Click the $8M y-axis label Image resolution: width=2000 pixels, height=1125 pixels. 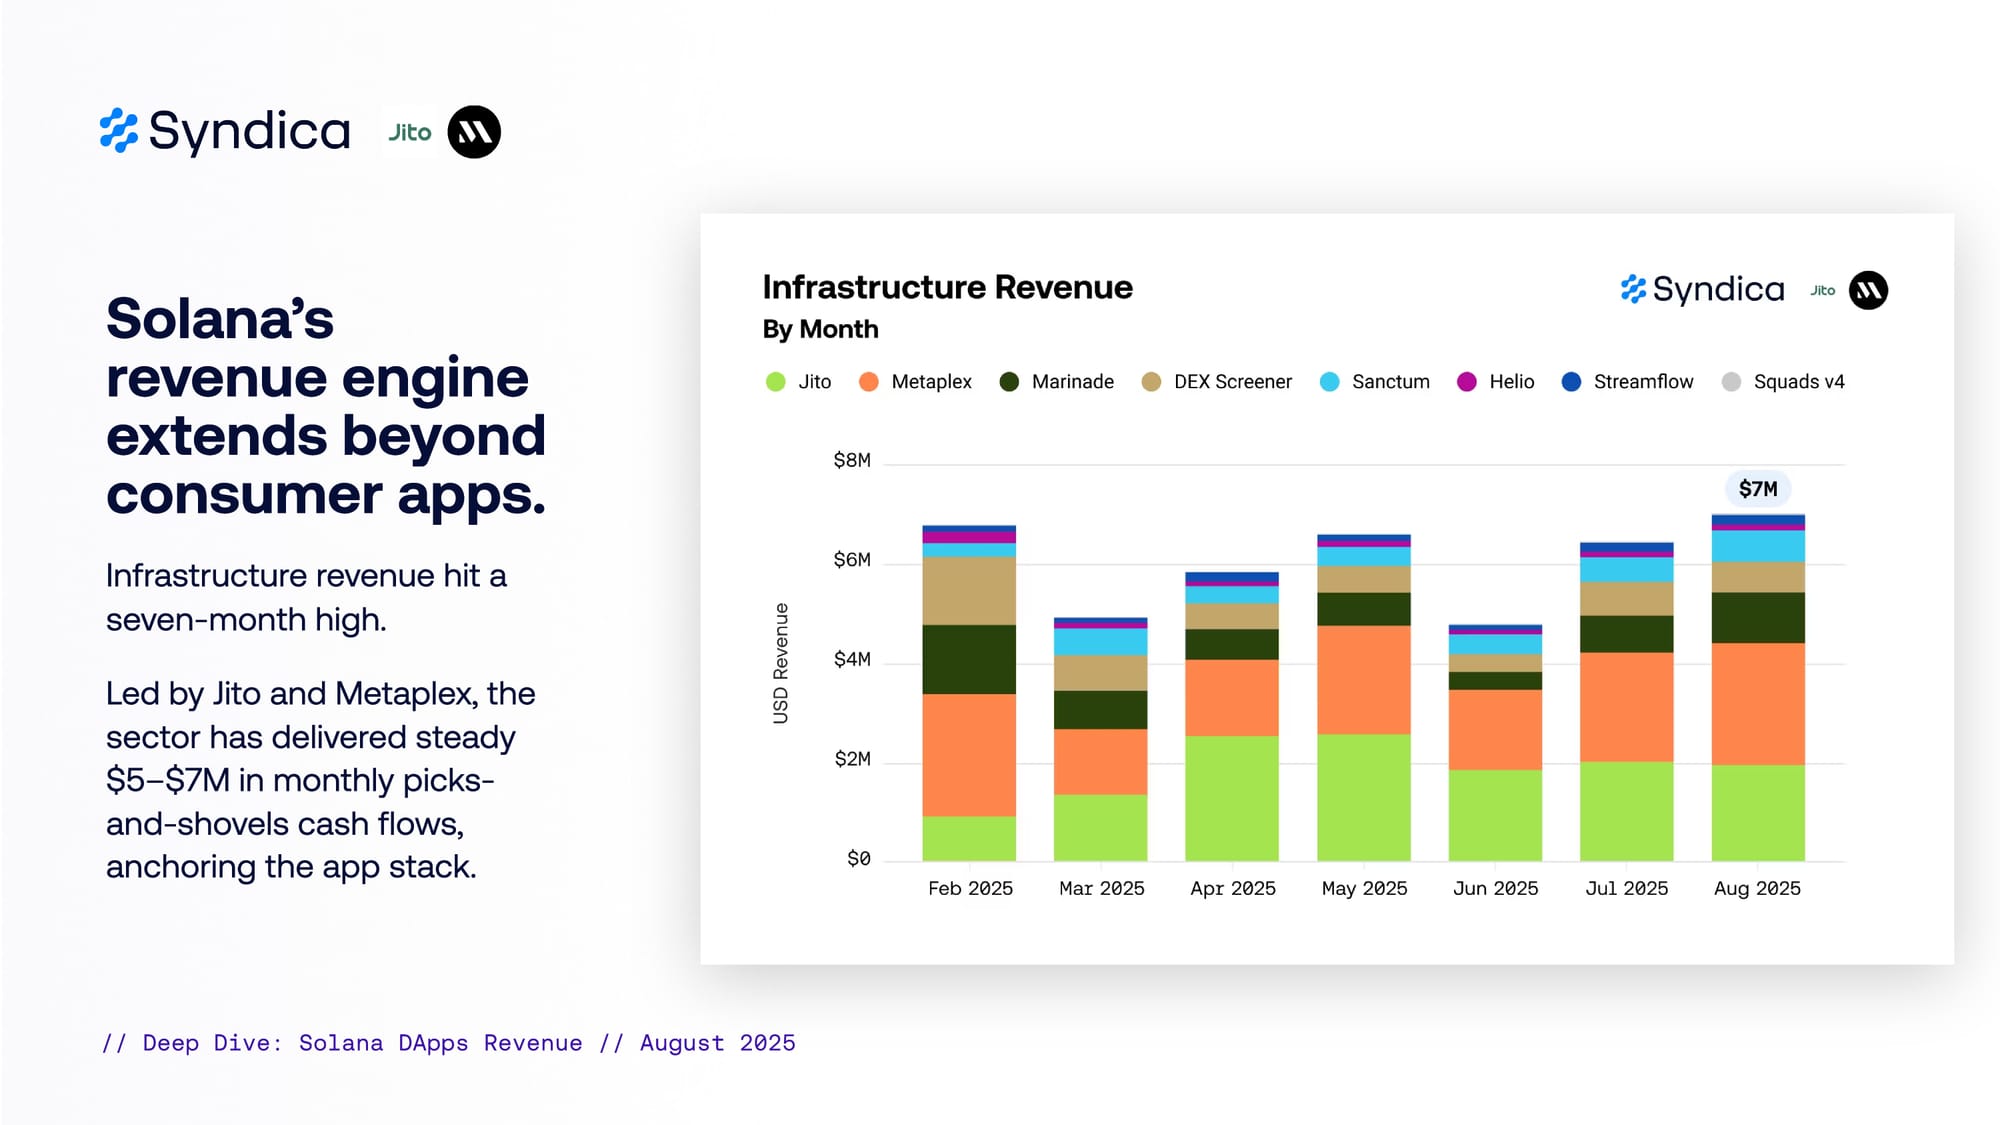[x=852, y=460]
